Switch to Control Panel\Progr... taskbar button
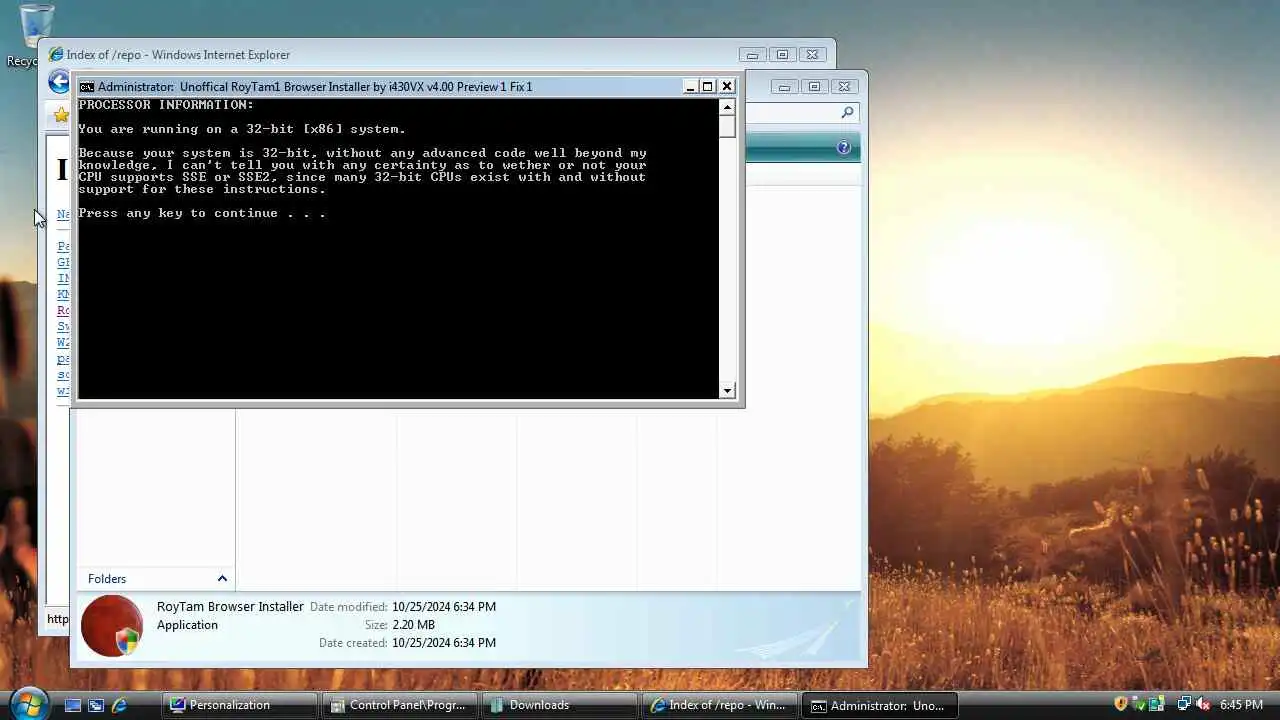 [400, 705]
